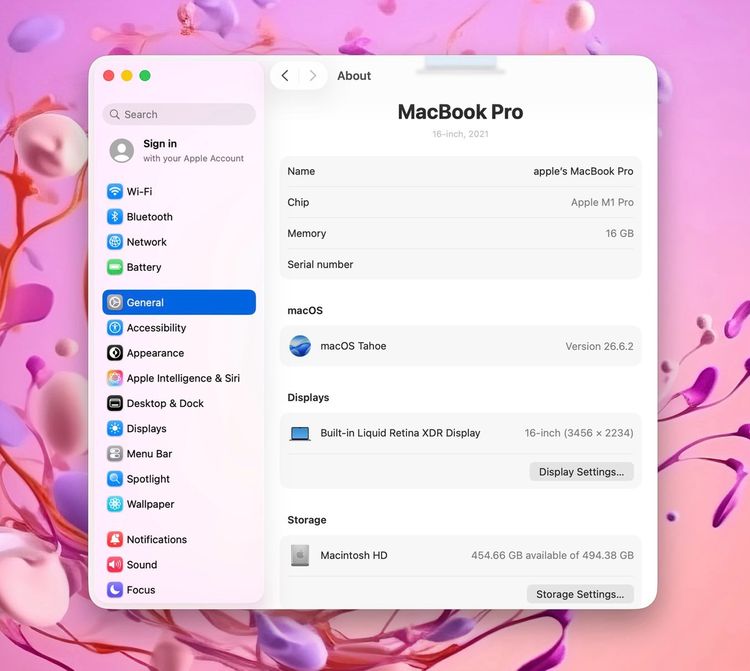Click the Apple Intelligence & Siri icon
The height and width of the screenshot is (671, 750).
coord(115,378)
